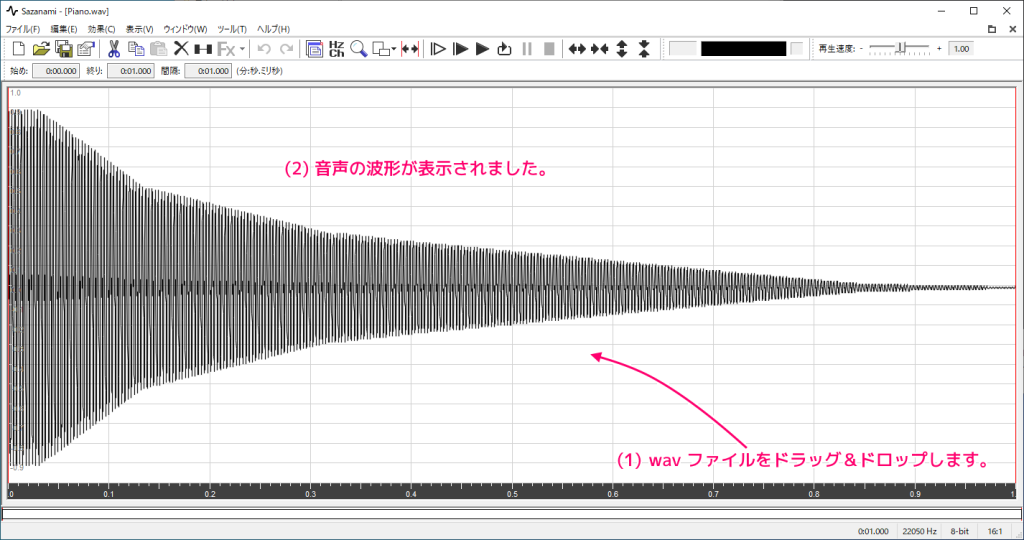Viewport: 1024px width, 540px height.
Task: Click the horizontal expand arrows icon
Action: click(x=577, y=48)
